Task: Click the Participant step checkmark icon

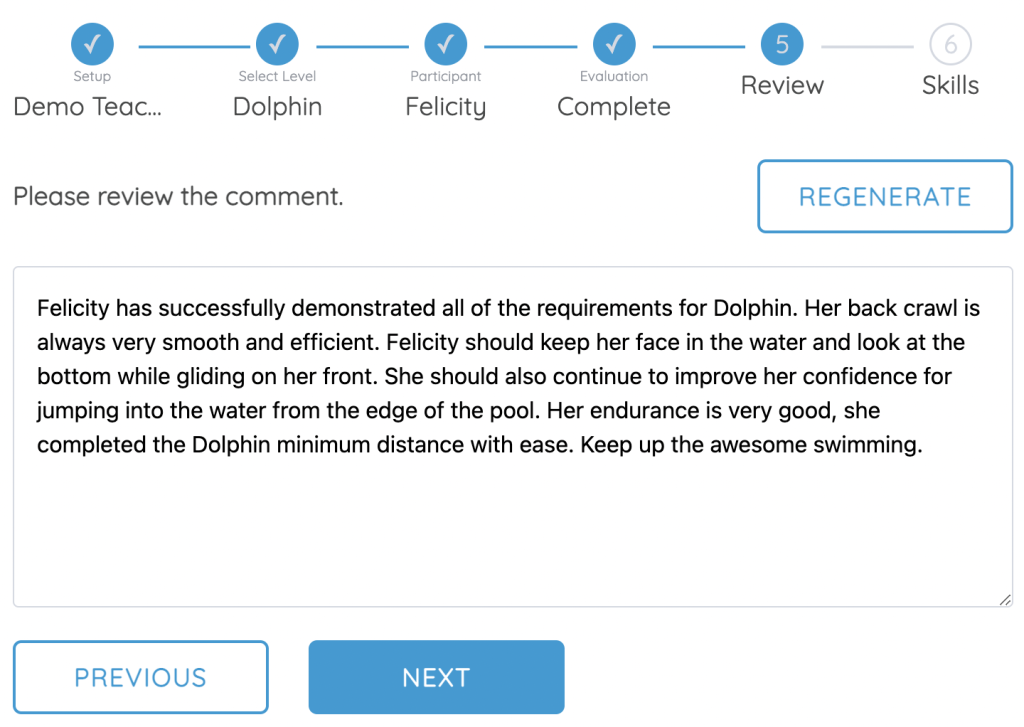Action: click(x=445, y=44)
